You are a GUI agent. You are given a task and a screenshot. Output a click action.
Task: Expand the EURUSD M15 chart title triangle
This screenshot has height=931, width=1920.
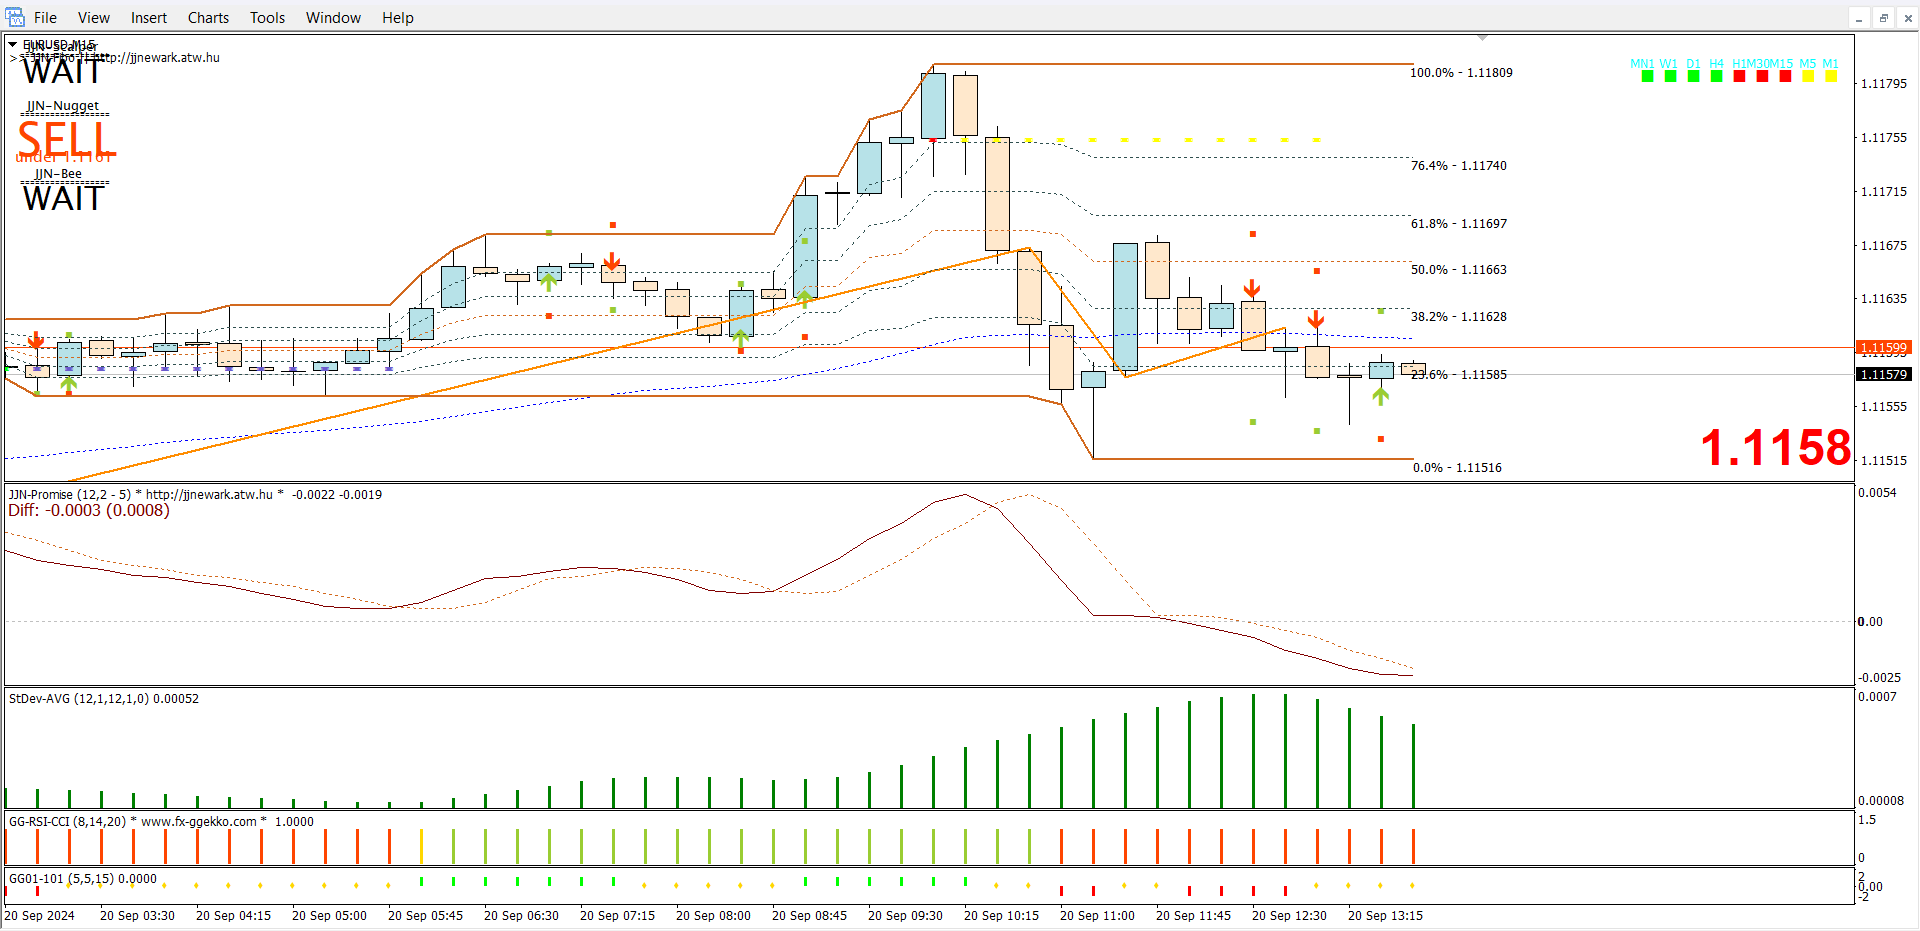click(12, 44)
